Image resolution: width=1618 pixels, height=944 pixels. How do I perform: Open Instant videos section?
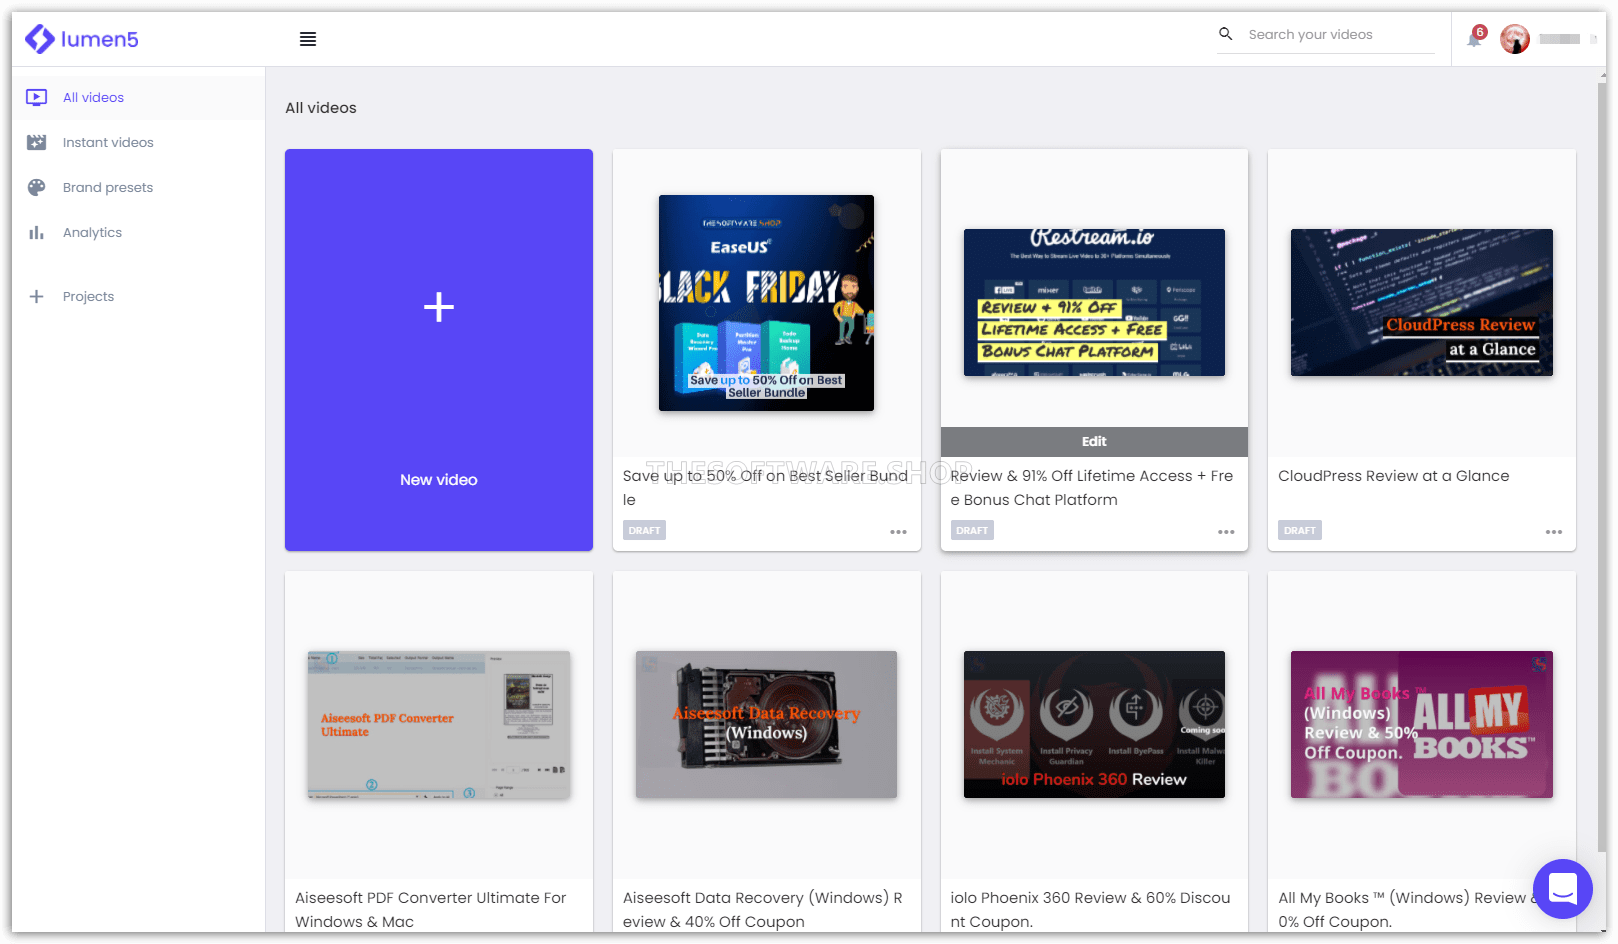pyautogui.click(x=108, y=142)
